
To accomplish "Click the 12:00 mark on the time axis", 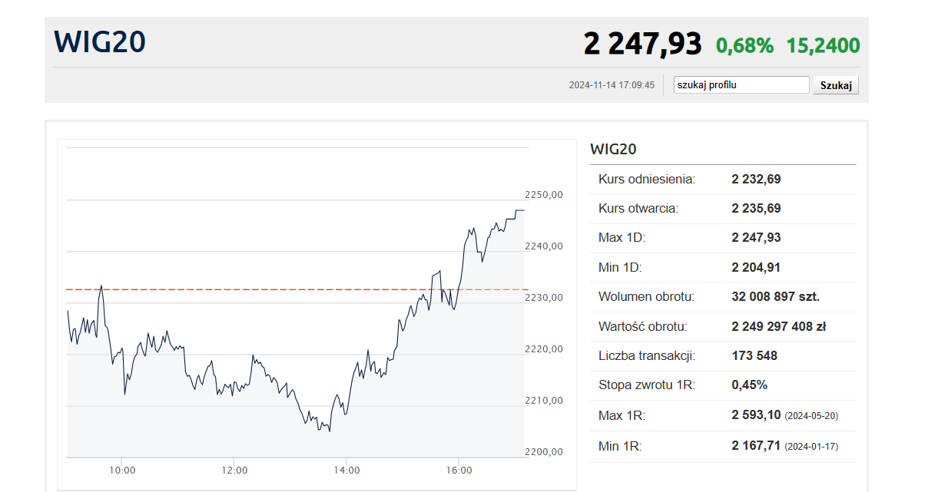I will pyautogui.click(x=234, y=469).
